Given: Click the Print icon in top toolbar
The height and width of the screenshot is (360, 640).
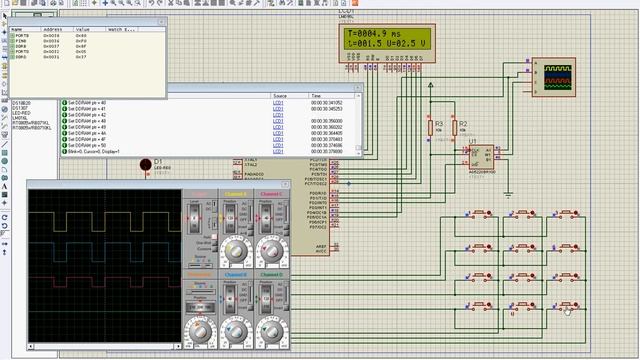Looking at the screenshot, I should click(53, 3).
